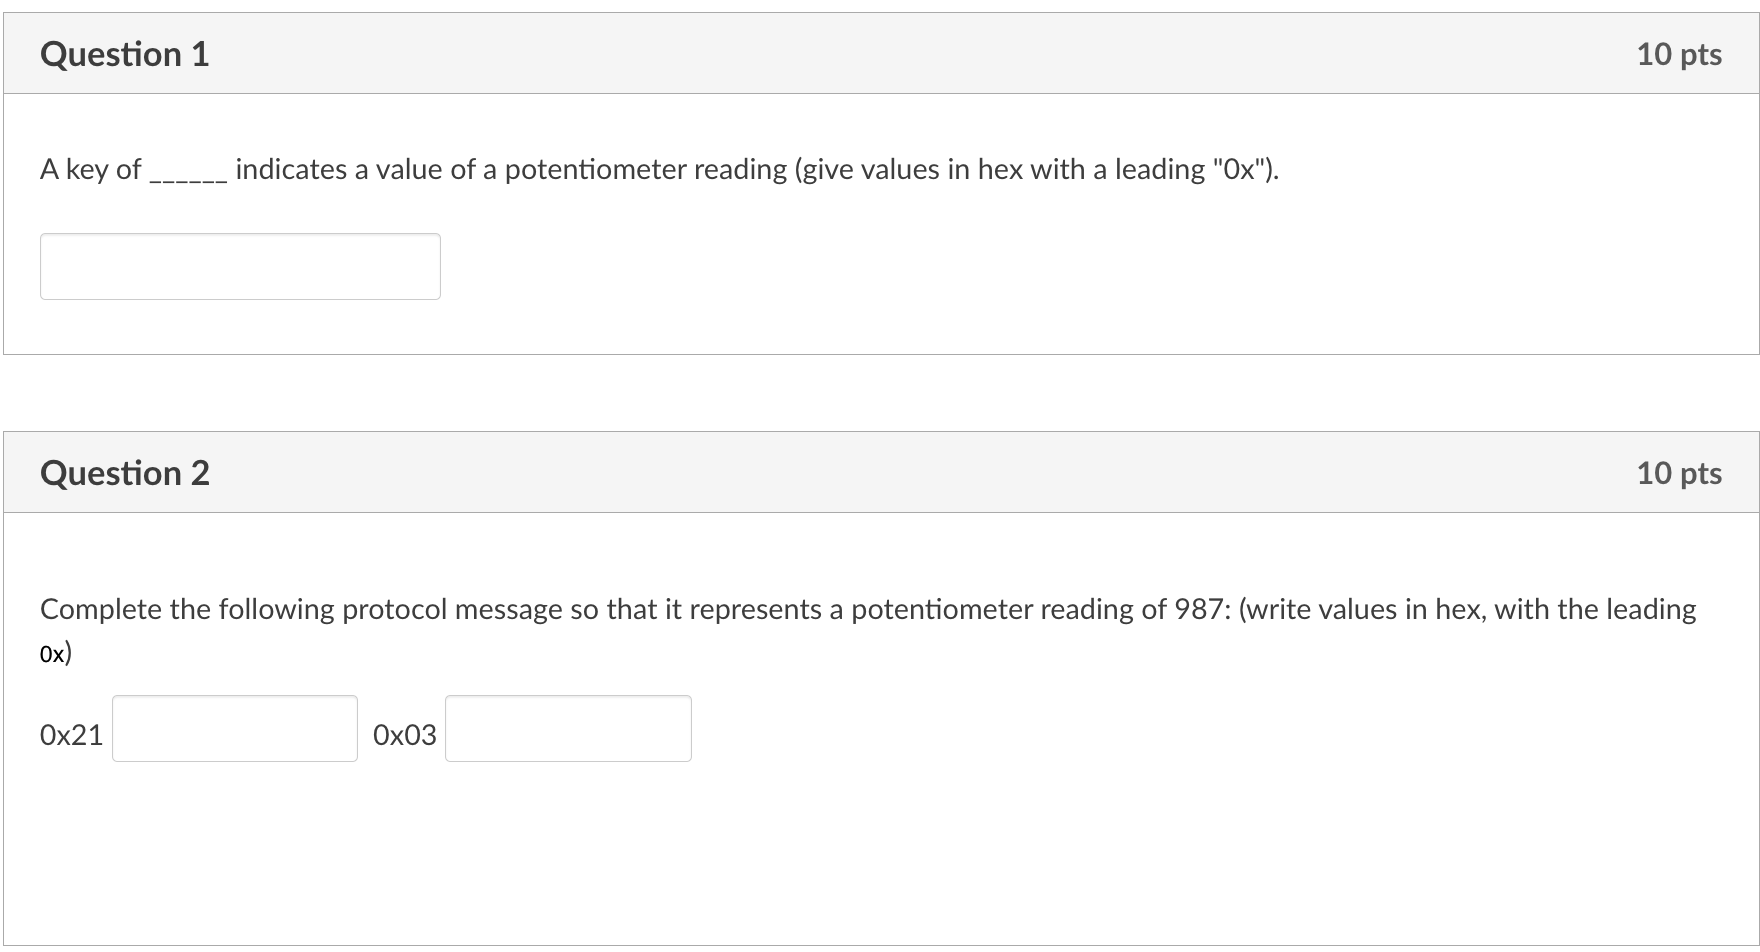Click the 0x21 byte label
The height and width of the screenshot is (952, 1760).
tap(72, 735)
